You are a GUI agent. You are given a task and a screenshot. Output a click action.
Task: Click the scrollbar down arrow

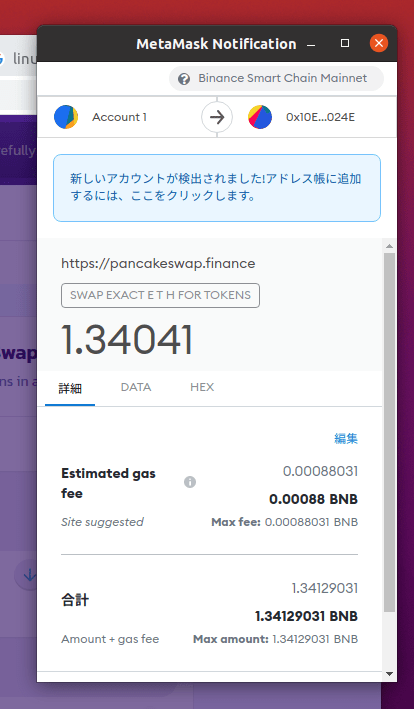click(389, 674)
